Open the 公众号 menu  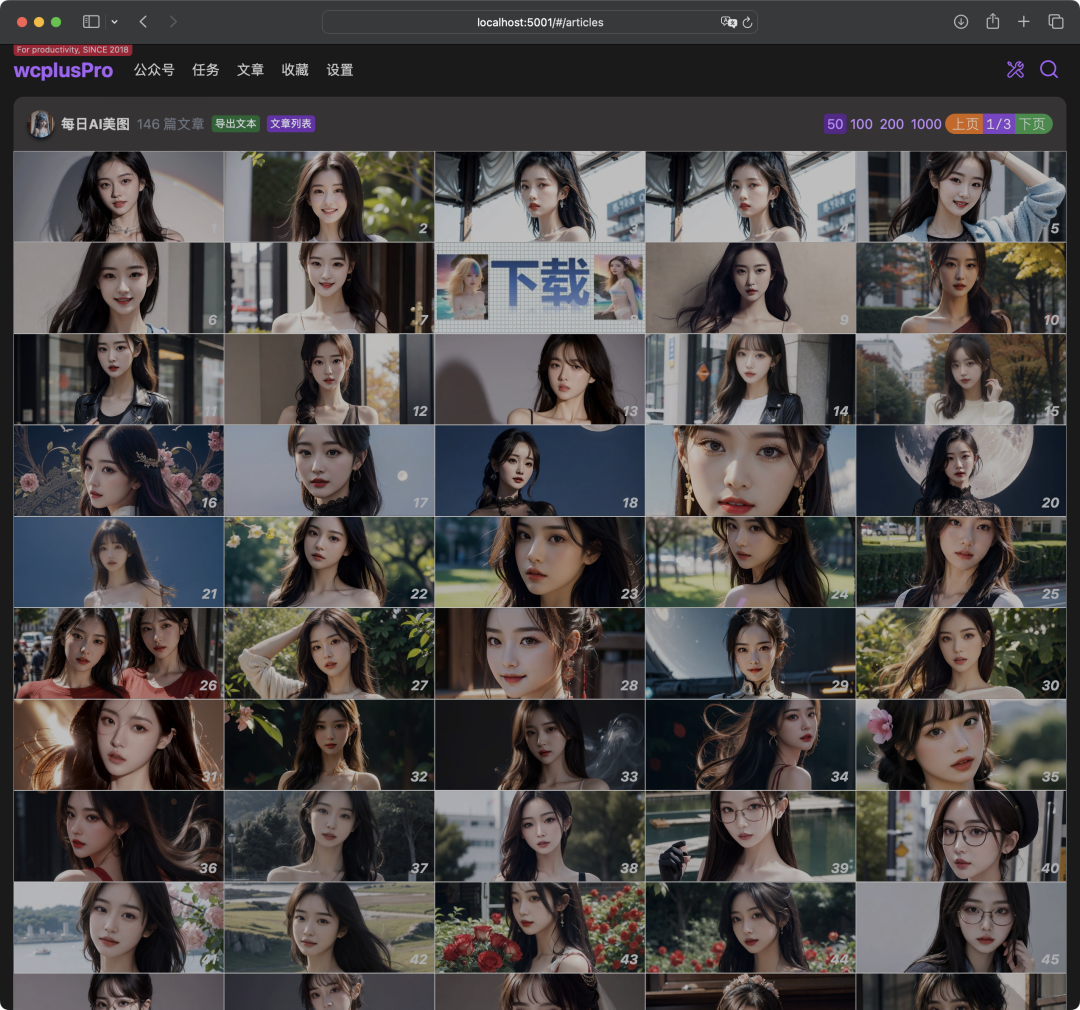(154, 70)
